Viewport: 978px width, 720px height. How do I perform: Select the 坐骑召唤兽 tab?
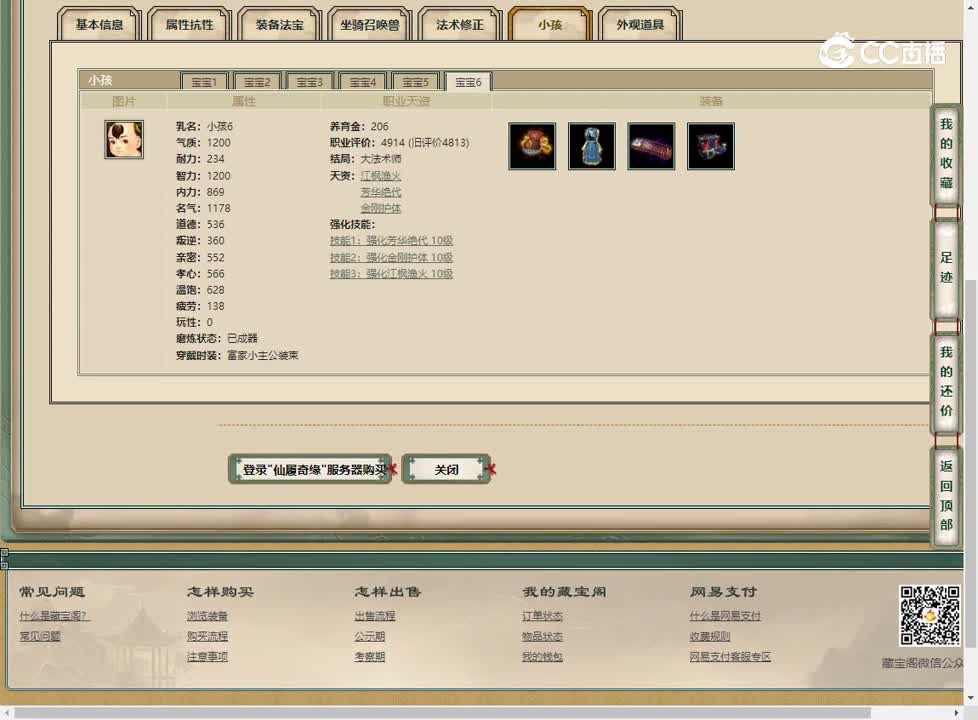[369, 24]
